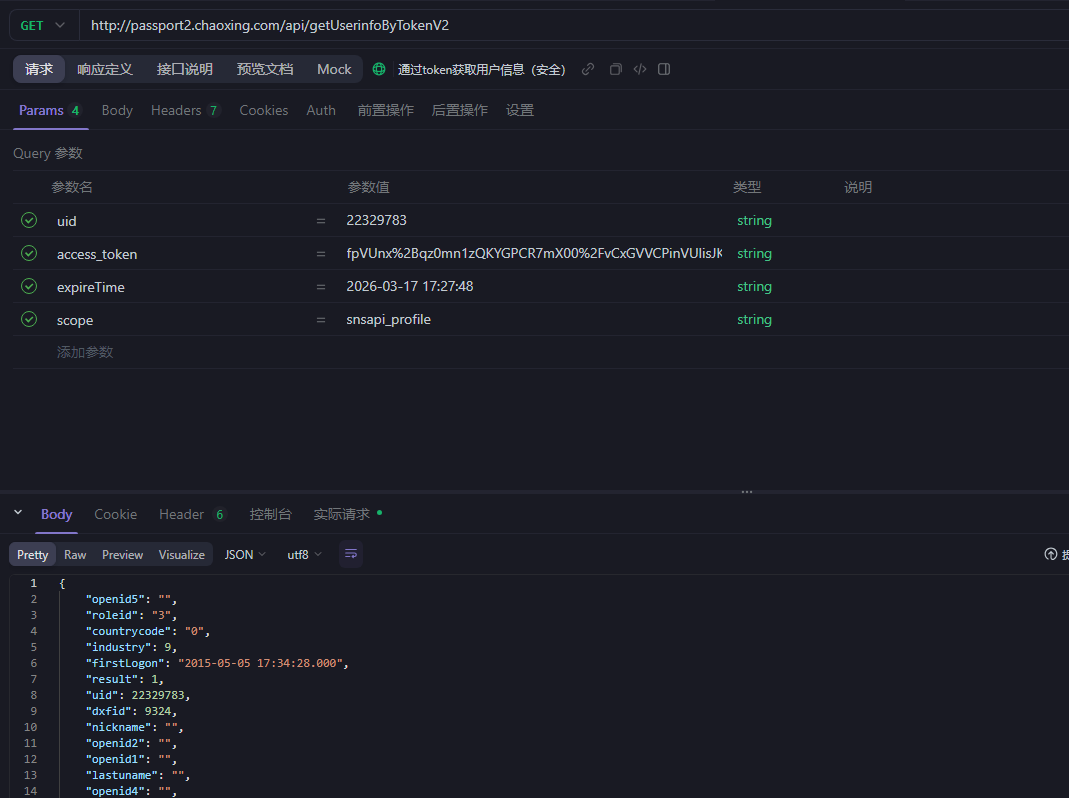Uncheck the access_token parameter
The height and width of the screenshot is (798, 1069).
click(29, 253)
